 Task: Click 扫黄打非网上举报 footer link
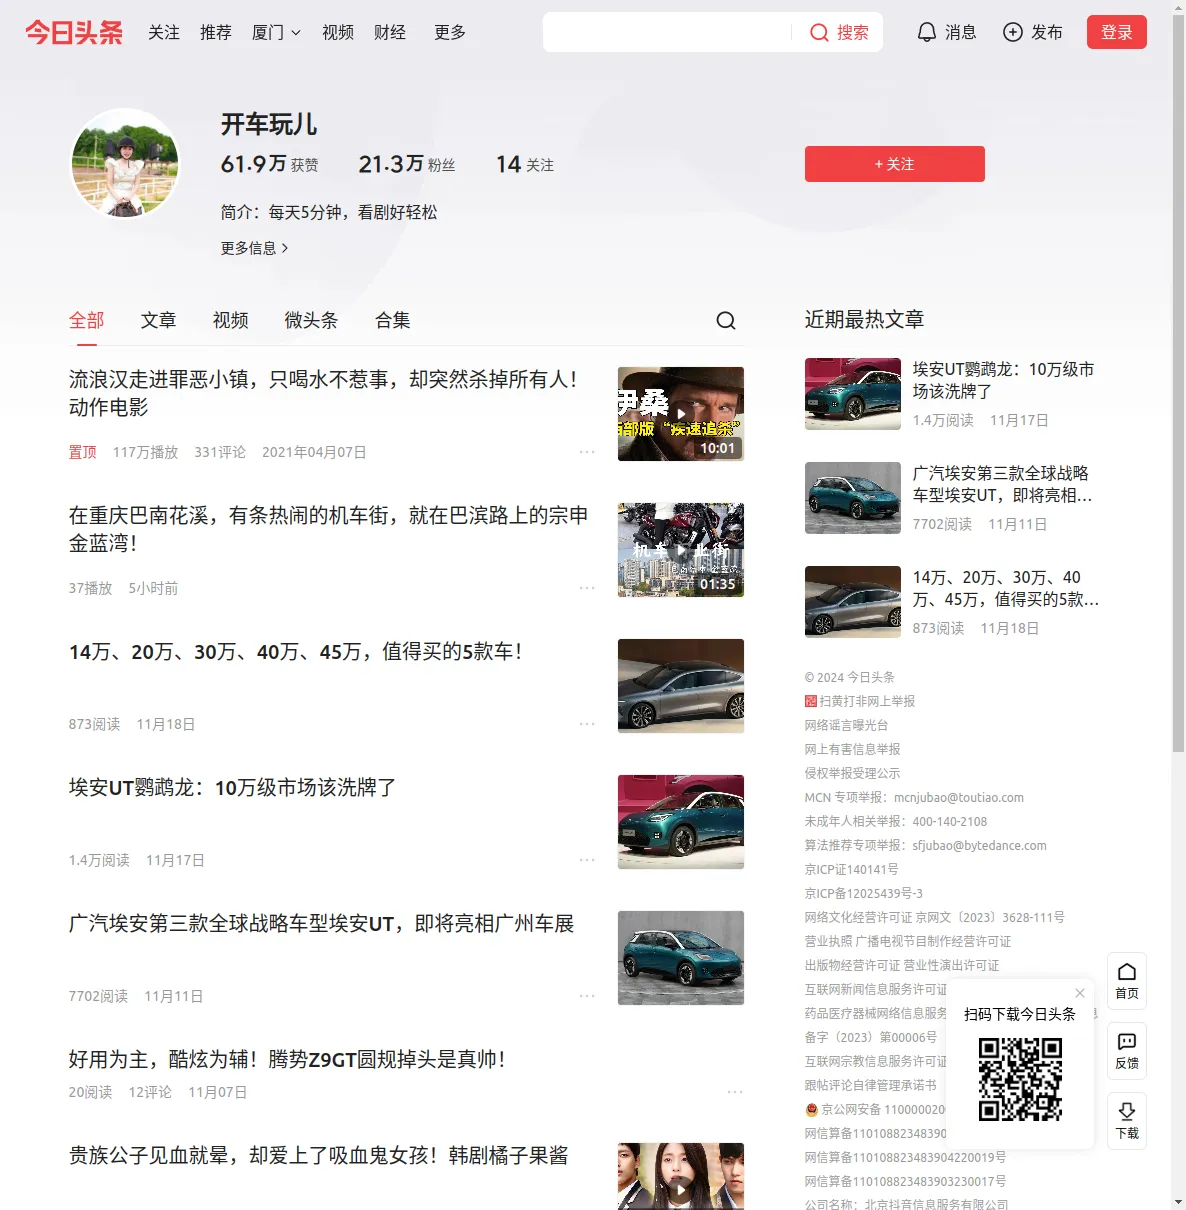click(x=860, y=701)
